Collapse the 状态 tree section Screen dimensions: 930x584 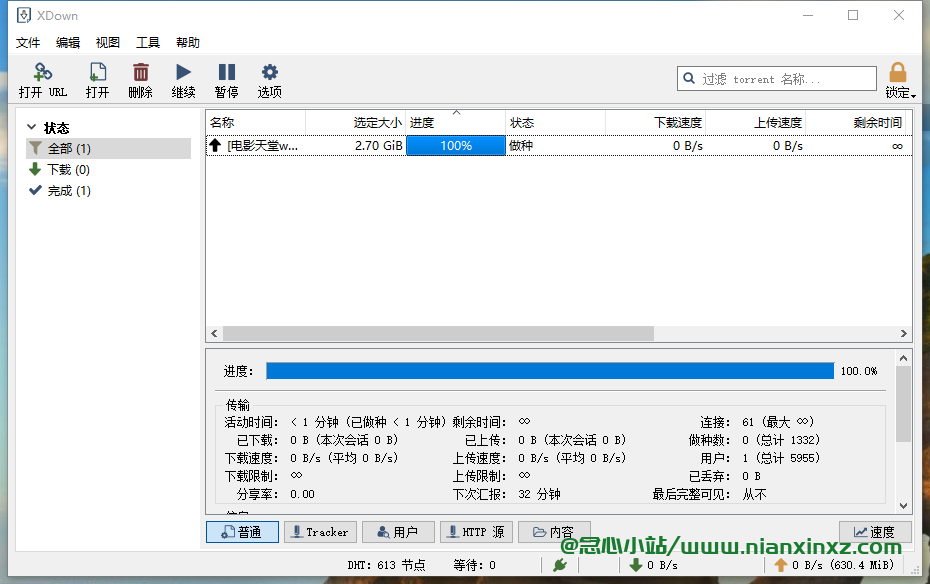[x=31, y=127]
